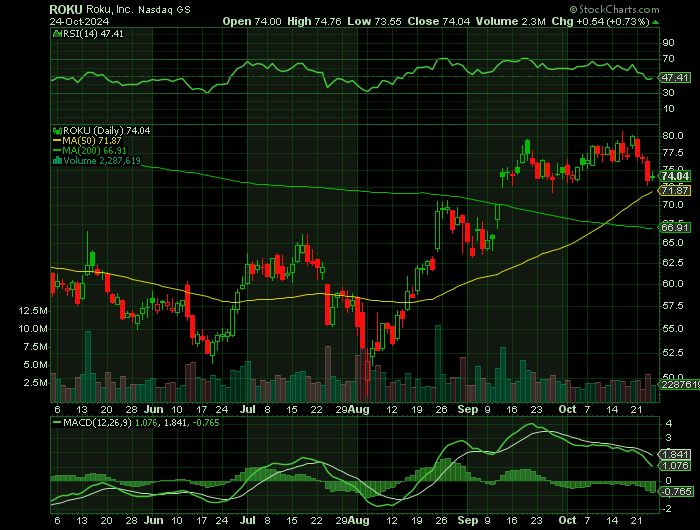Click the RSI line icon beside RSI(14)
The height and width of the screenshot is (530, 700).
pos(58,33)
